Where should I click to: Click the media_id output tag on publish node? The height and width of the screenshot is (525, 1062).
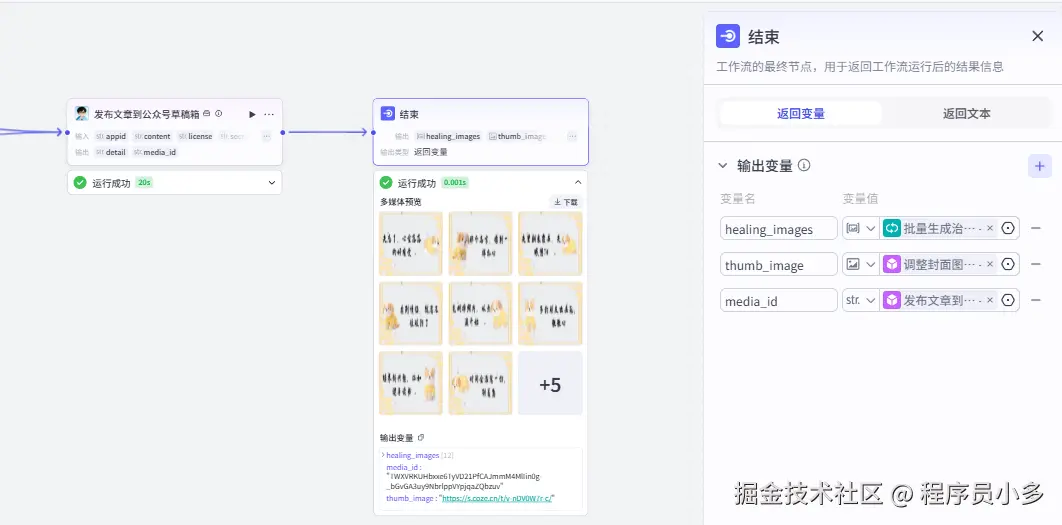tap(154, 152)
